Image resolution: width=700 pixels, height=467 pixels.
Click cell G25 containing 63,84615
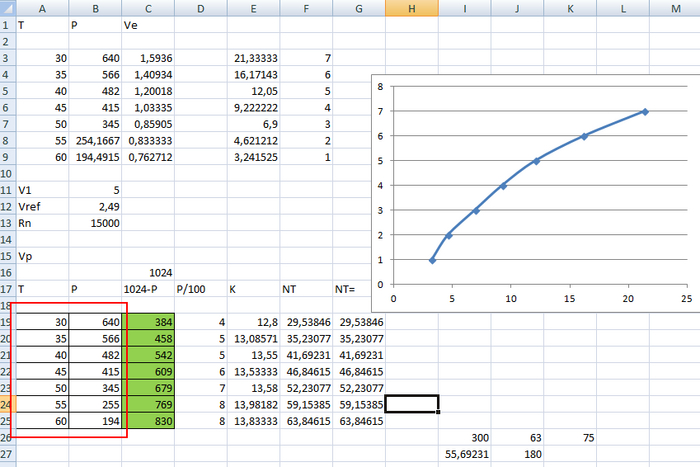click(358, 421)
